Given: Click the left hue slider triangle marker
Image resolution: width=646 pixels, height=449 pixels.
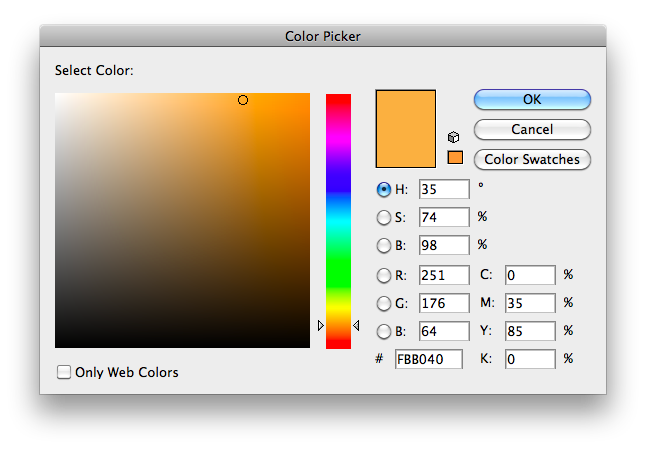Looking at the screenshot, I should 321,325.
